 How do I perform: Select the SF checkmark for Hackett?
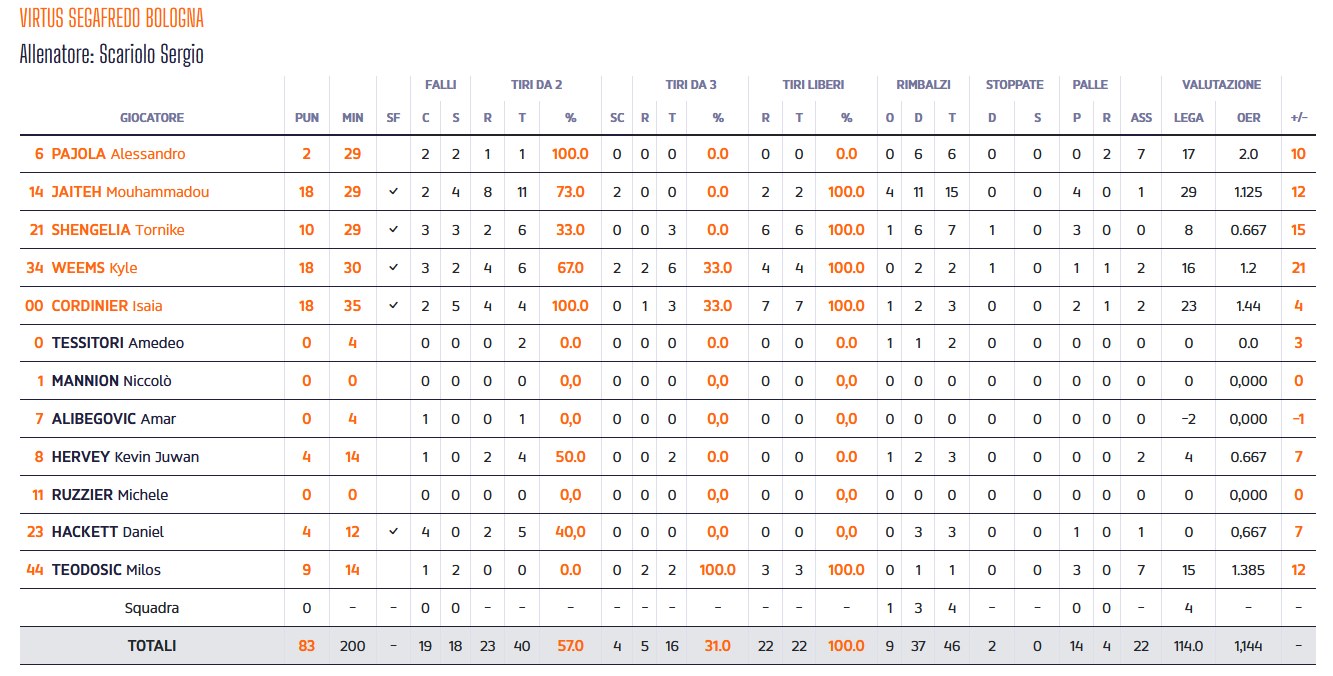click(393, 532)
